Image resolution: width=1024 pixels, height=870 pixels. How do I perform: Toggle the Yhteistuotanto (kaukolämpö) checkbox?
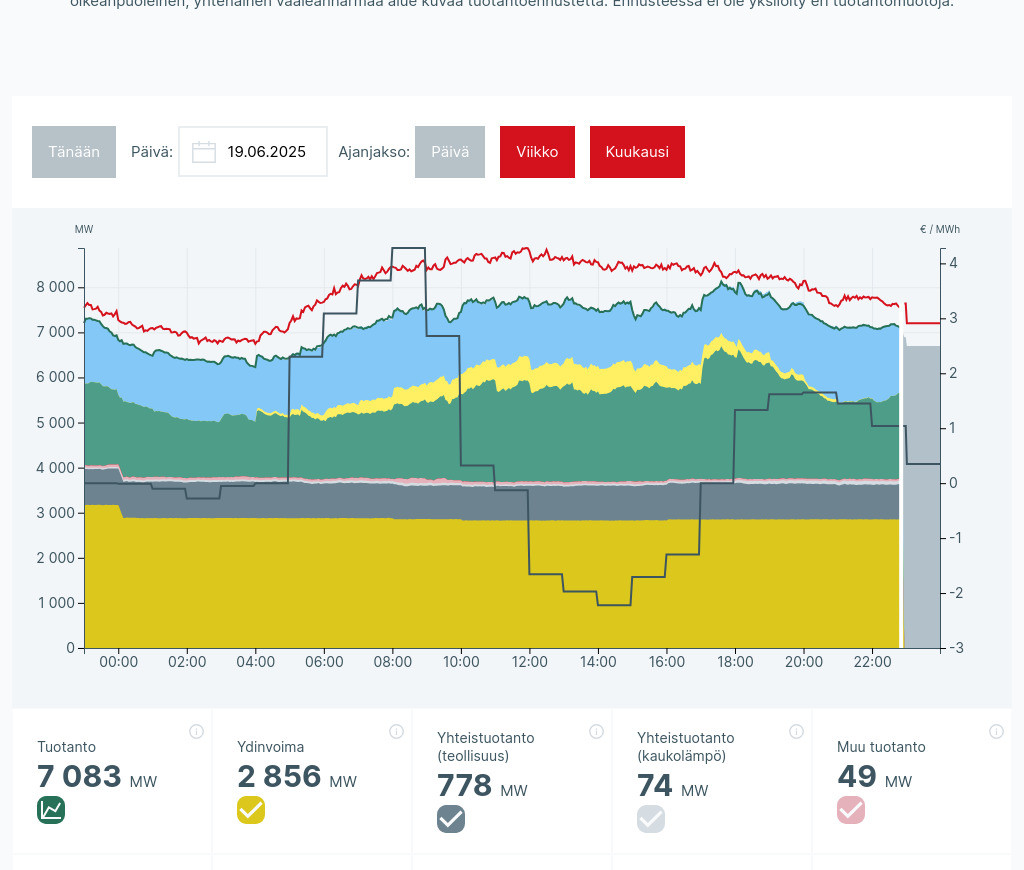coord(651,819)
